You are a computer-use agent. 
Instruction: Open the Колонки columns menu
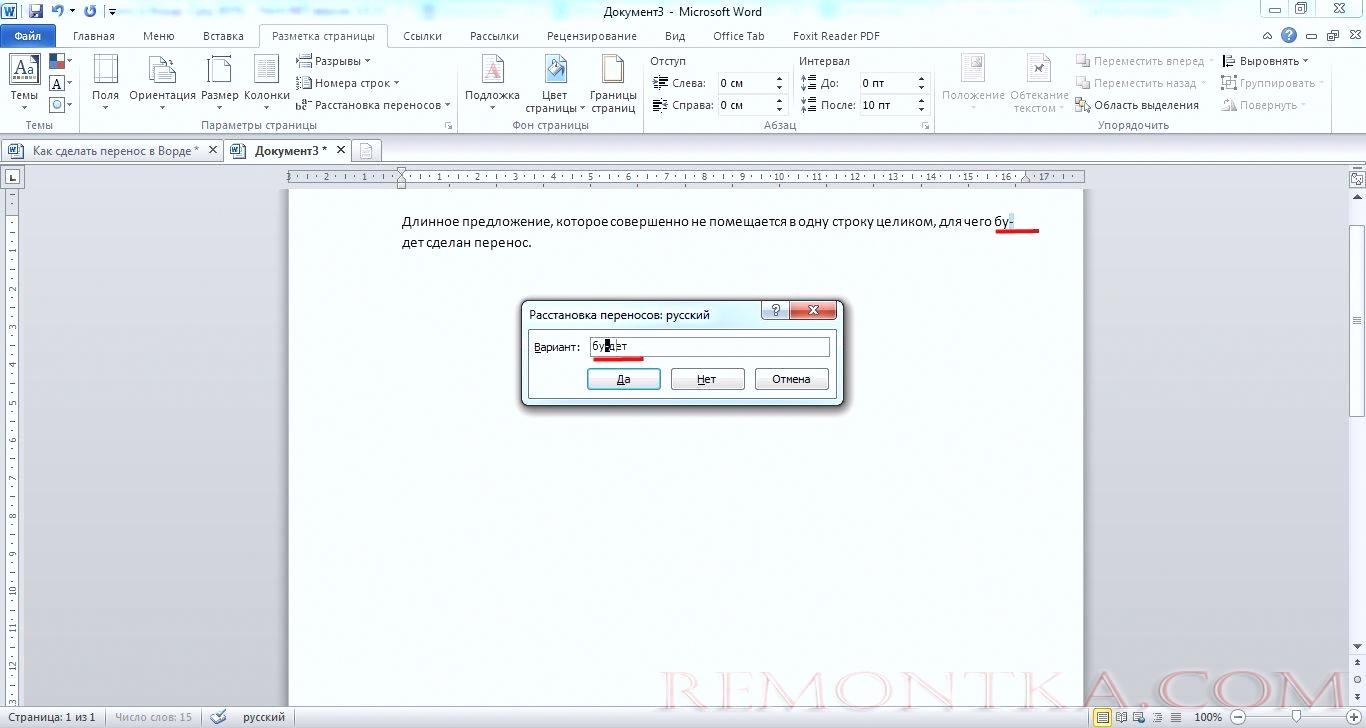click(x=267, y=83)
